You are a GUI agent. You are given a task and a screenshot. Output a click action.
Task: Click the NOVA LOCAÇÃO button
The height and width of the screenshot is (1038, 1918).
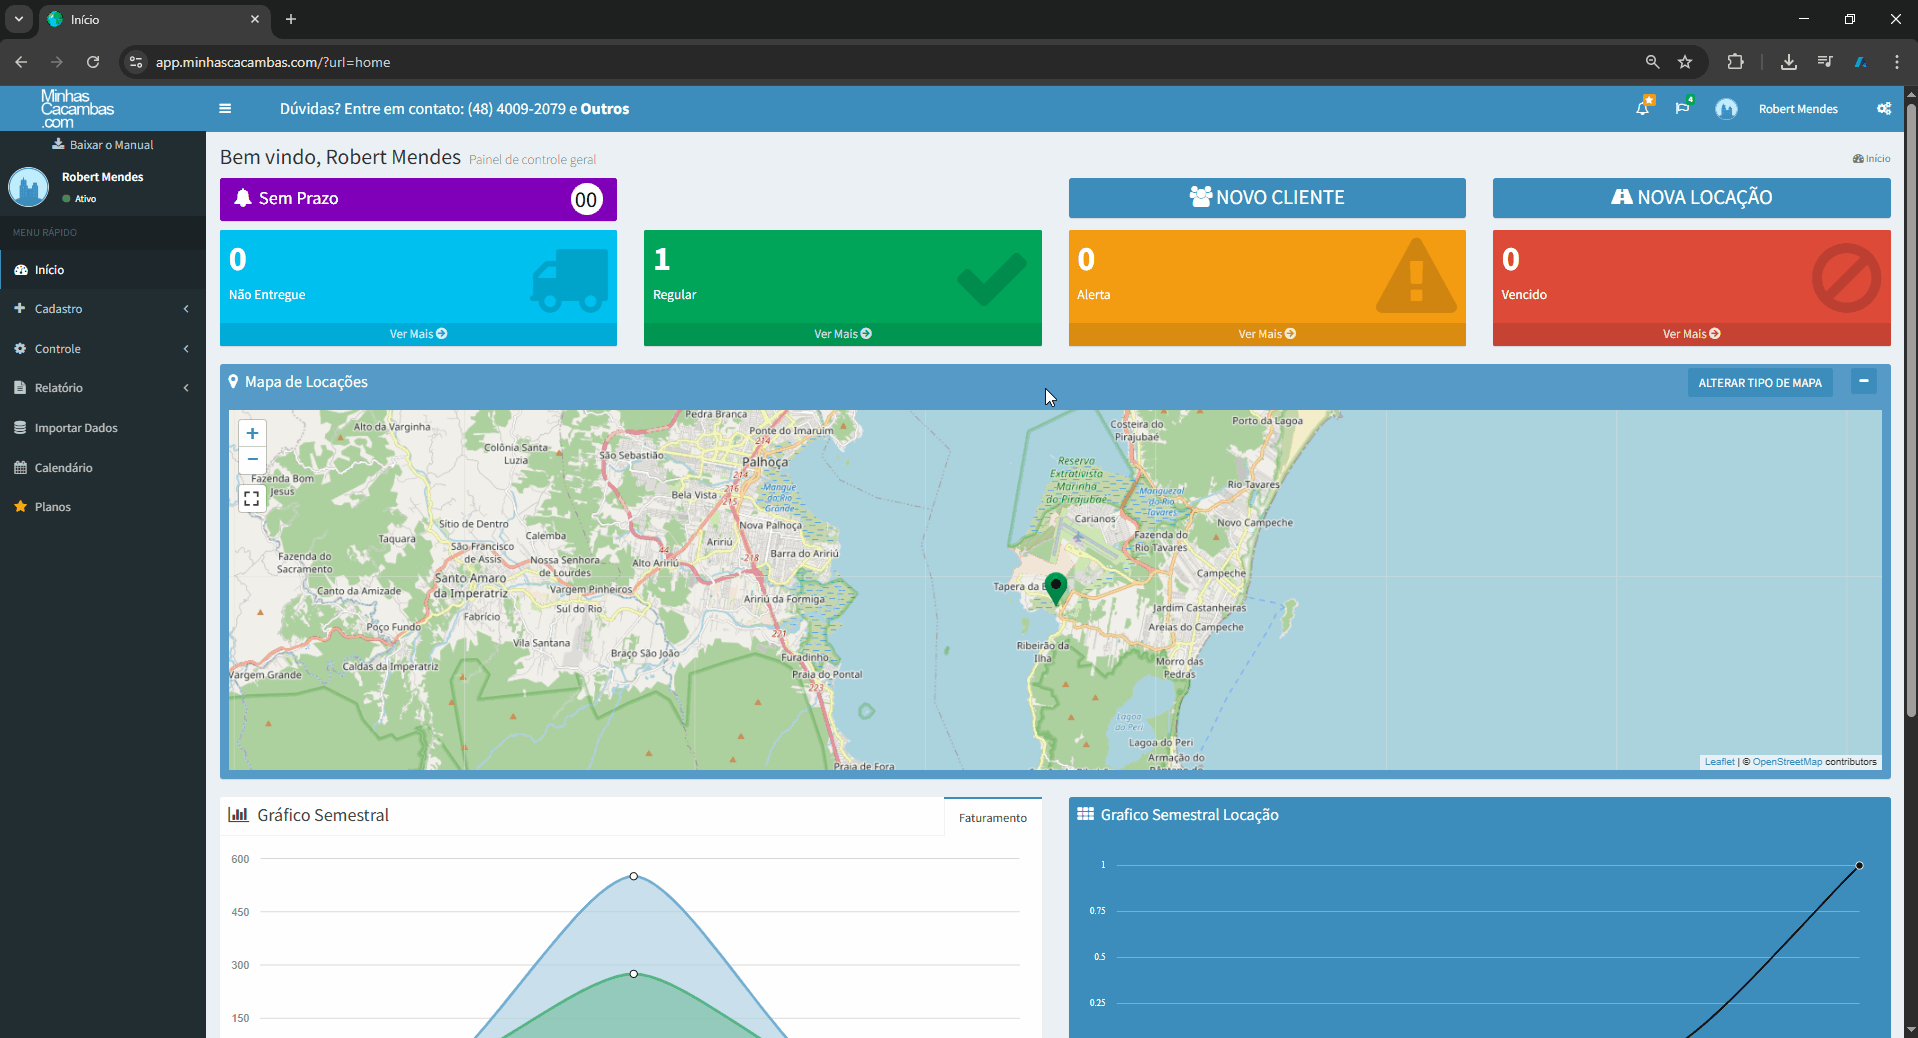tap(1691, 198)
